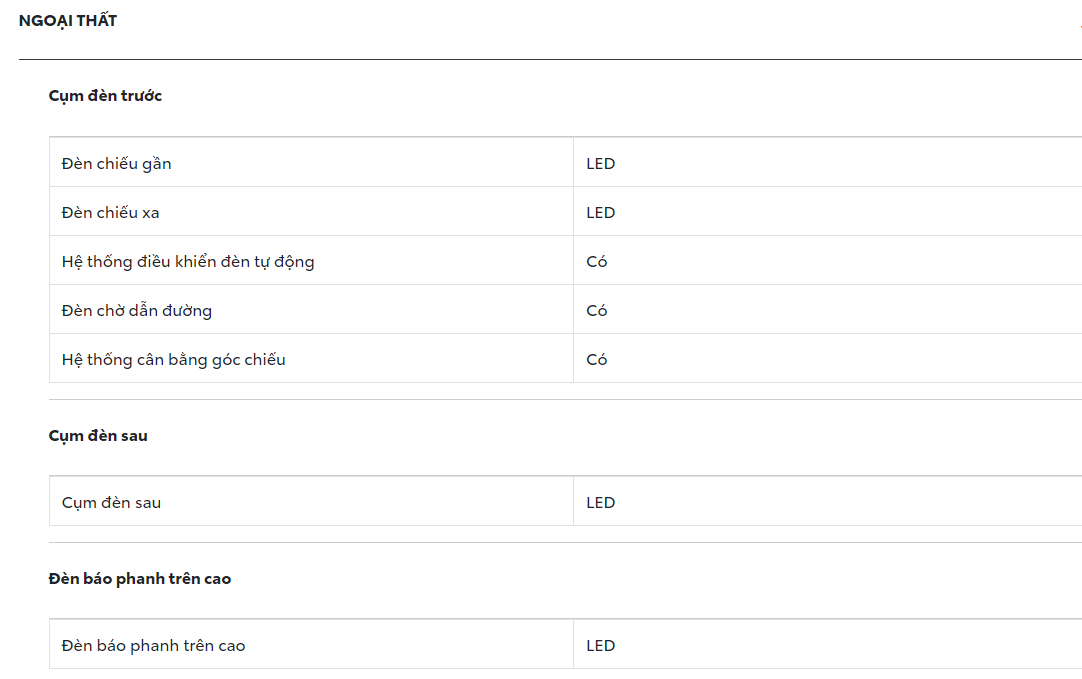Click the Cụm đèn trước subsection heading
The width and height of the screenshot is (1082, 679).
coord(105,96)
